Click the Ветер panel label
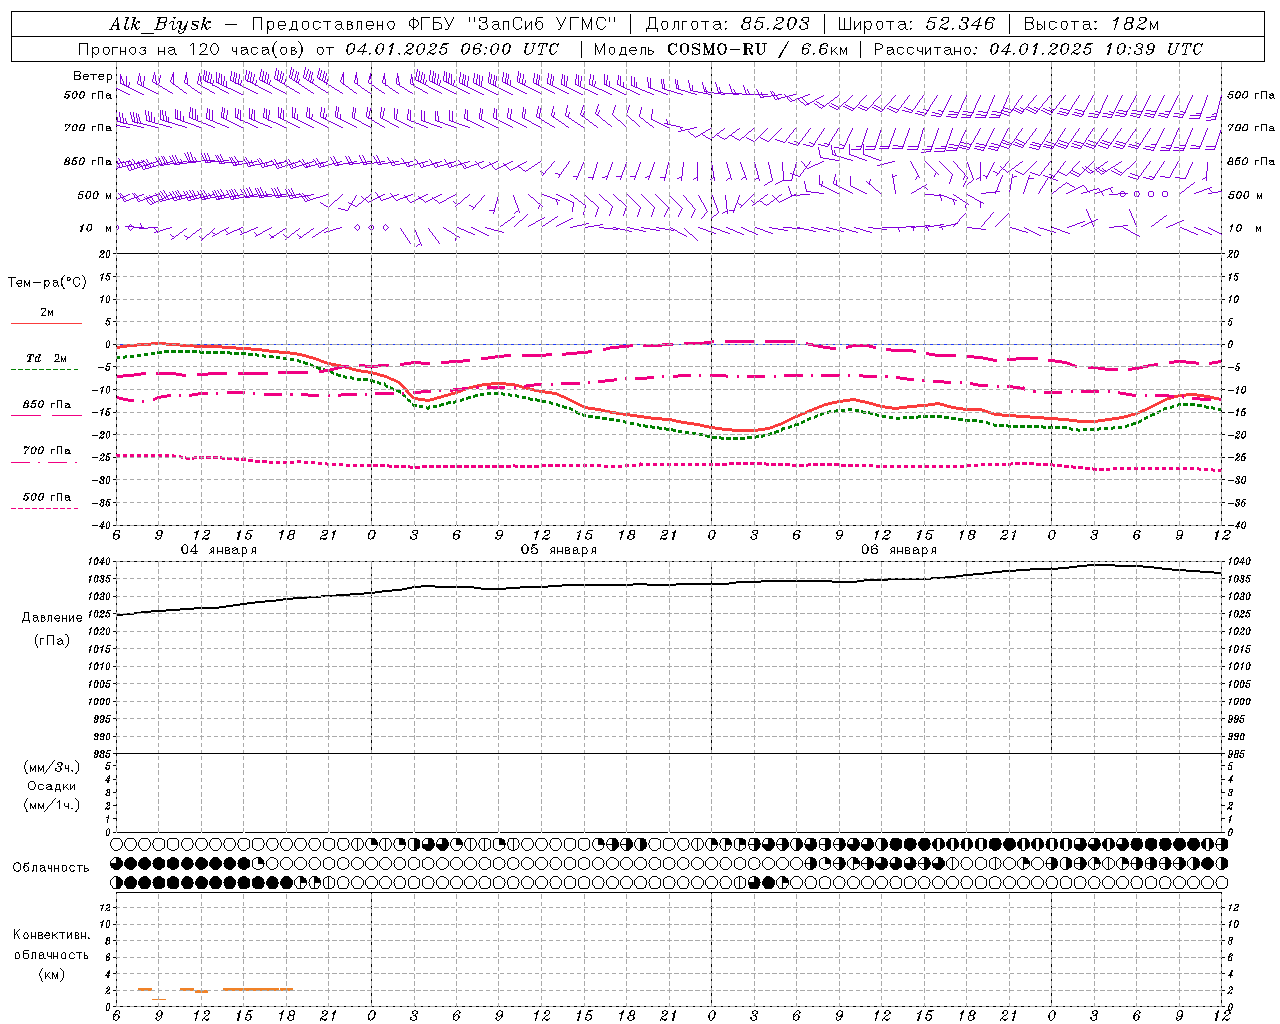 pos(92,76)
